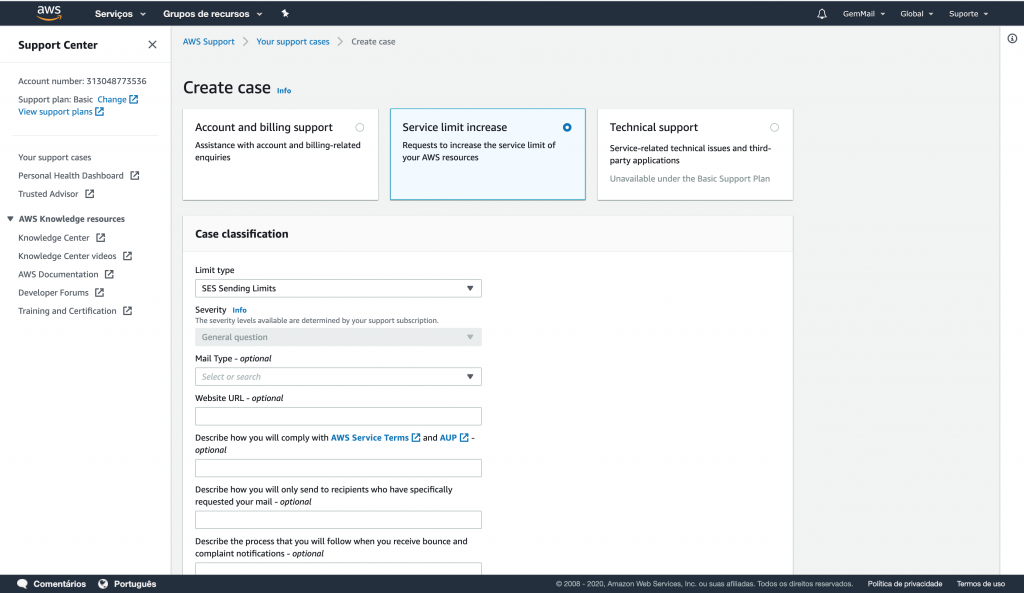Click external icon after AWS Service Terms

pyautogui.click(x=416, y=438)
